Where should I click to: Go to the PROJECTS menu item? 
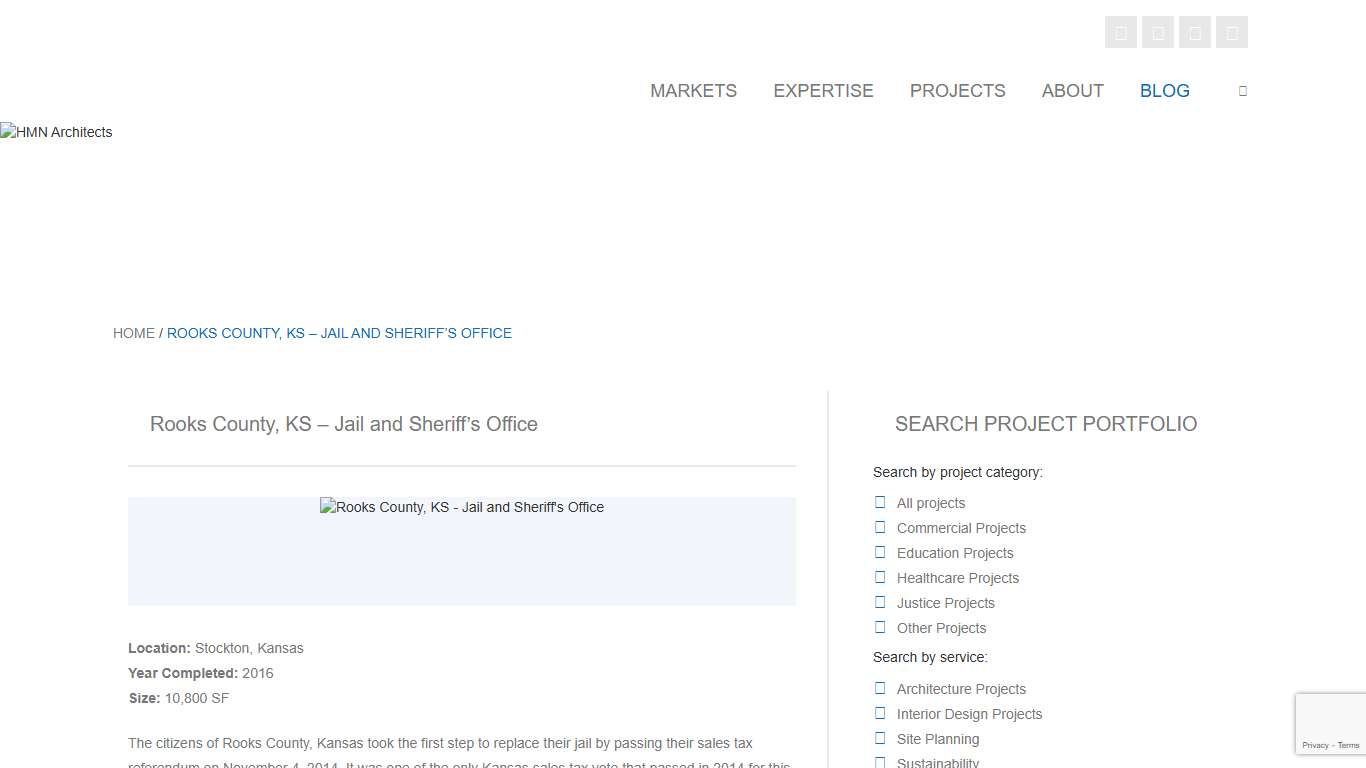point(957,91)
